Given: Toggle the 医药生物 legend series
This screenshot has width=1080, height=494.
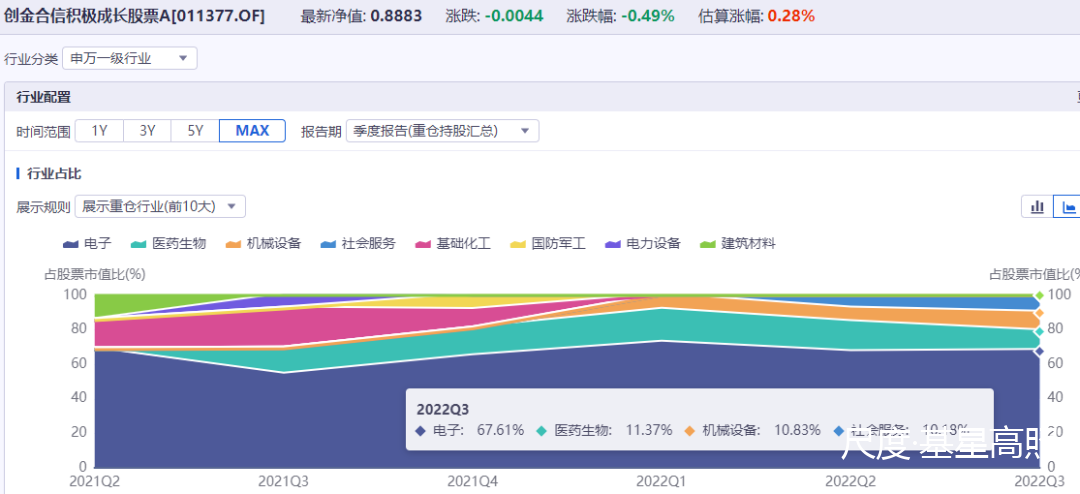Looking at the screenshot, I should [169, 243].
